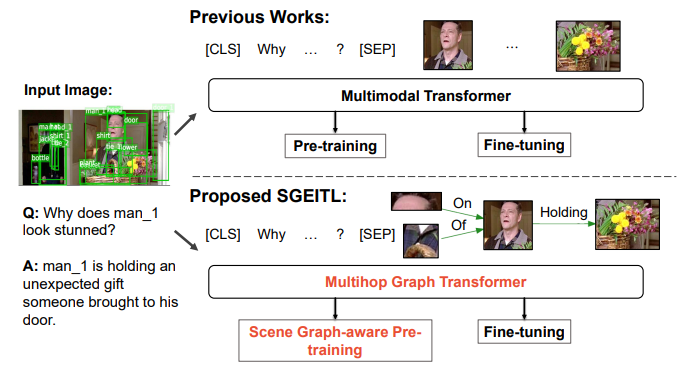The width and height of the screenshot is (684, 373).
Task: Click the input image with bounding boxes
Action: 94,148
